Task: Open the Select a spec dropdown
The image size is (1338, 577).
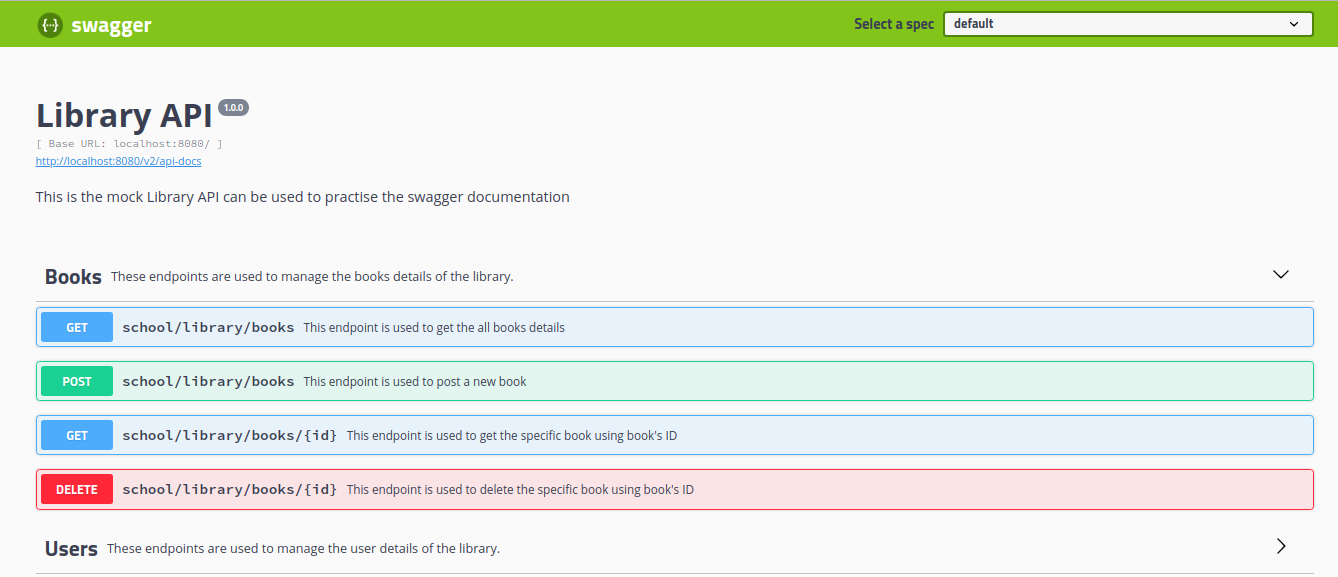Action: 1128,24
